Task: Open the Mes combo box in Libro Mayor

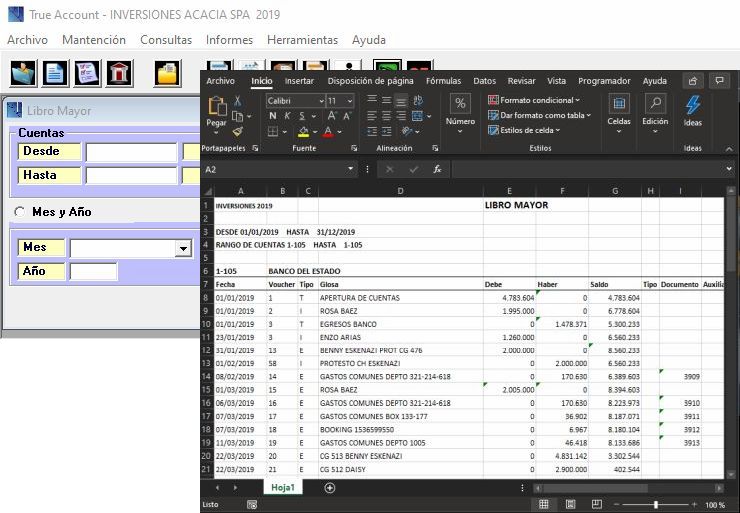Action: pos(183,248)
